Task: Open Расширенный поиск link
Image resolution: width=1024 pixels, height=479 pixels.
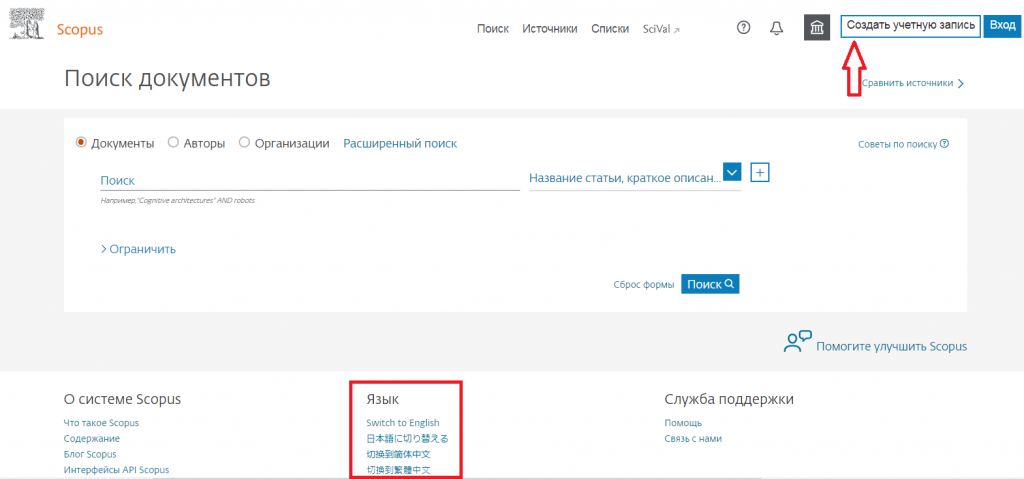Action: pos(400,144)
